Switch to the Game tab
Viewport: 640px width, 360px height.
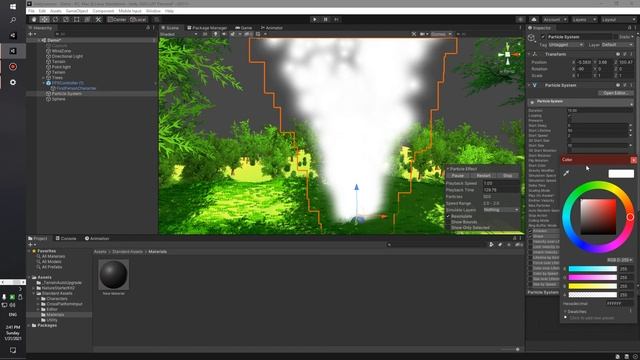point(244,28)
